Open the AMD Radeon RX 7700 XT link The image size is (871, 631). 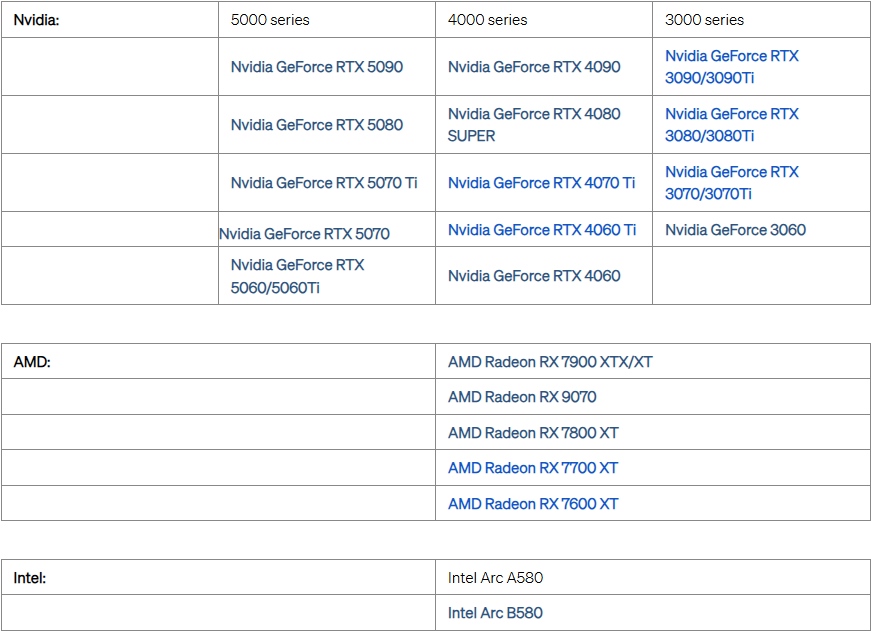click(533, 468)
